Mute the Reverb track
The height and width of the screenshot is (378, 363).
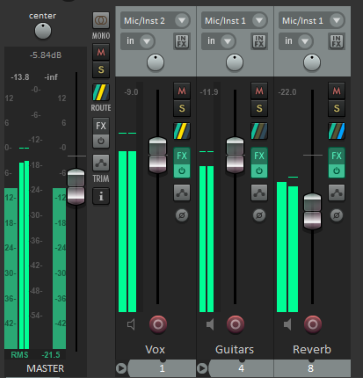336,91
